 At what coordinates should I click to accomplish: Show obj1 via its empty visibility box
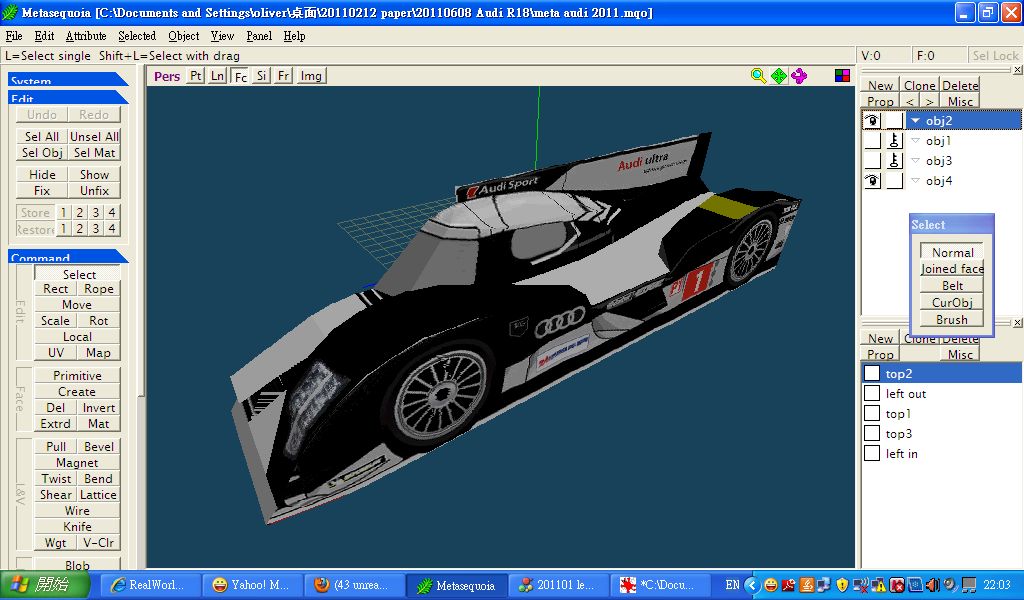[x=872, y=140]
